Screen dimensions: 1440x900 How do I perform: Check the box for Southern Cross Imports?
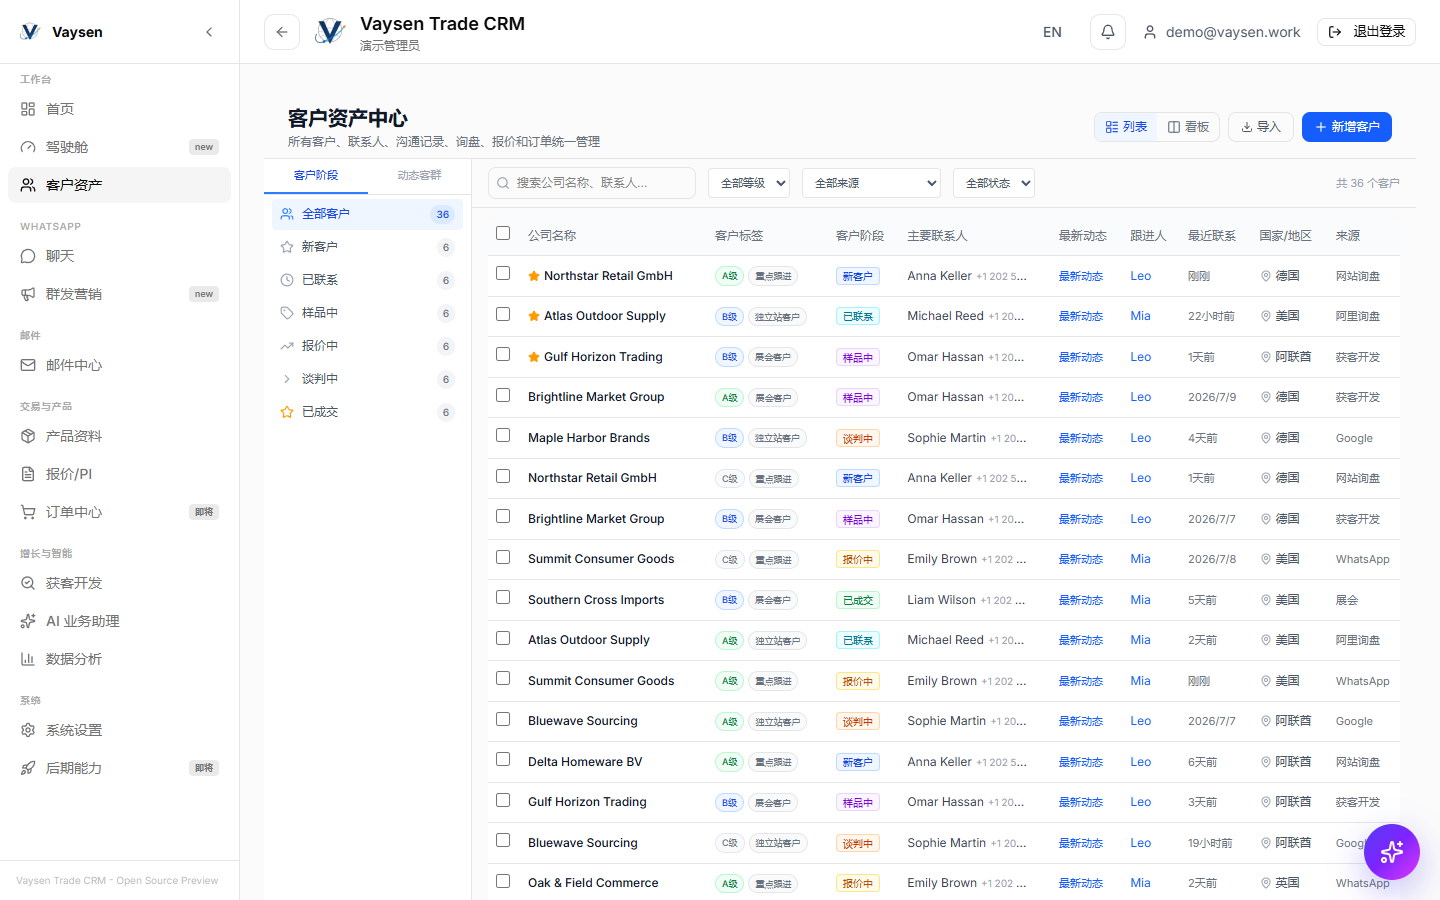pos(503,597)
